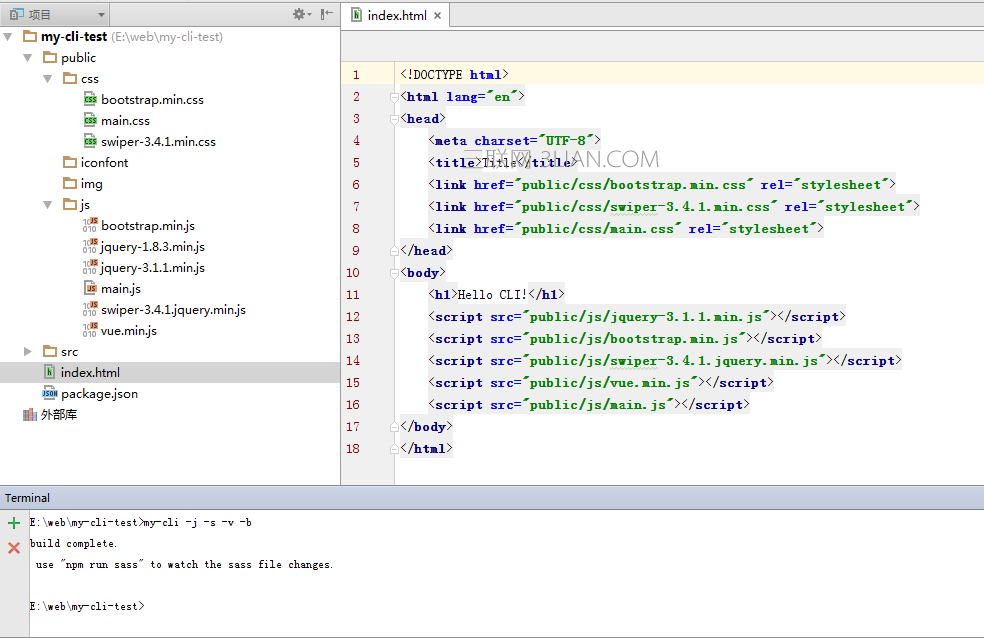
Task: Close the terminal session with red X
Action: tap(13, 547)
